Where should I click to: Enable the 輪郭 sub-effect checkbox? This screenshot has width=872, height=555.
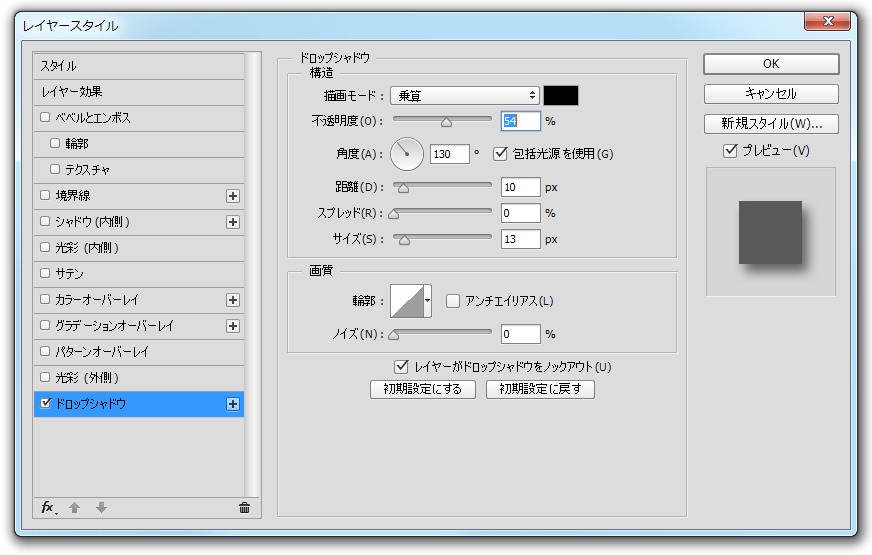click(54, 143)
